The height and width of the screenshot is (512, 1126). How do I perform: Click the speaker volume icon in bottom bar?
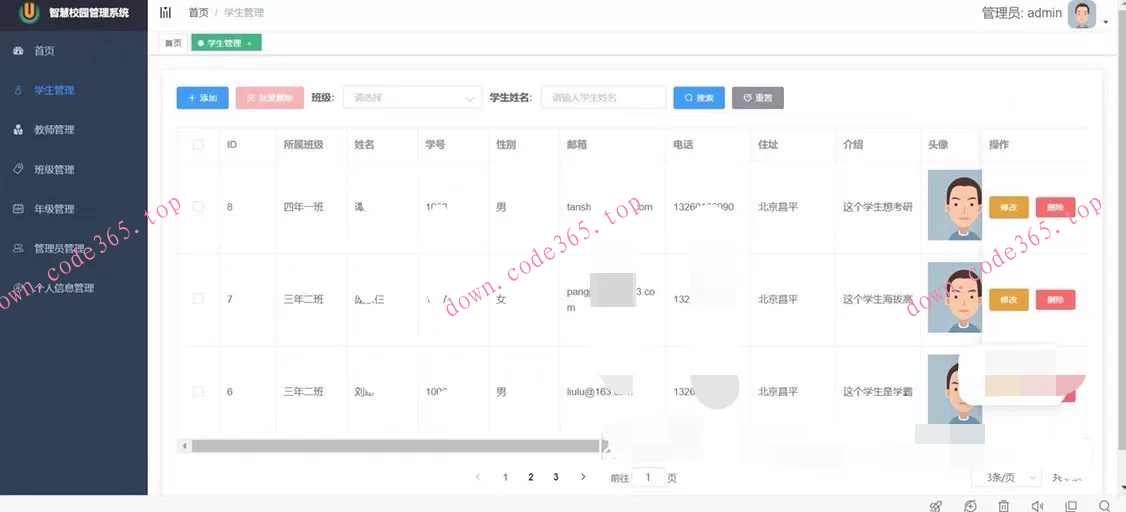click(1037, 506)
